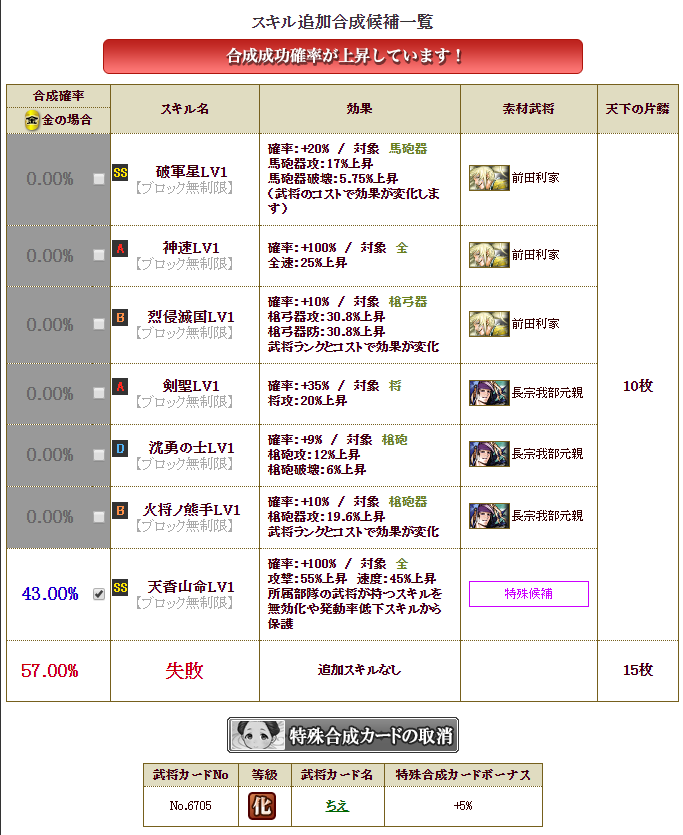Click the B rank icon beside 火将ノ熊手LV1

[120, 511]
